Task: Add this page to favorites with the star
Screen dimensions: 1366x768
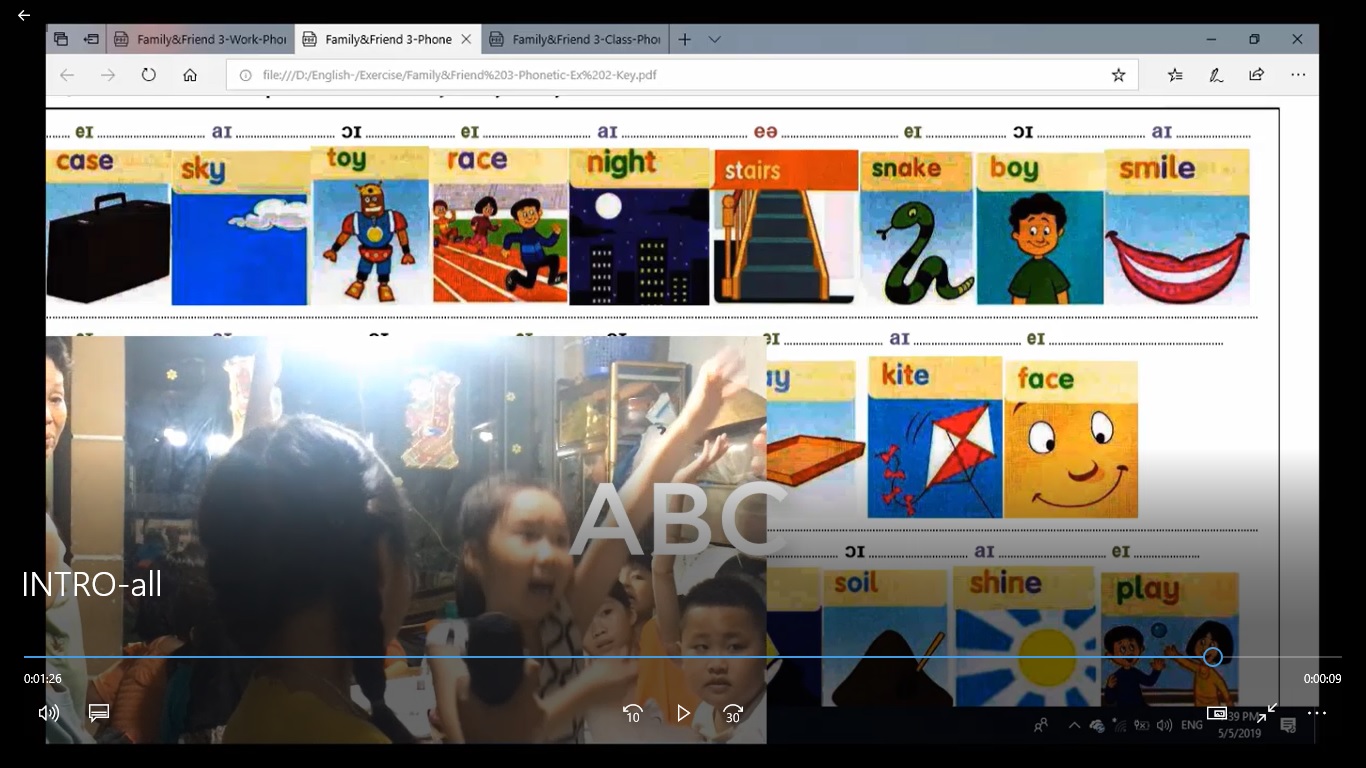Action: (1118, 75)
